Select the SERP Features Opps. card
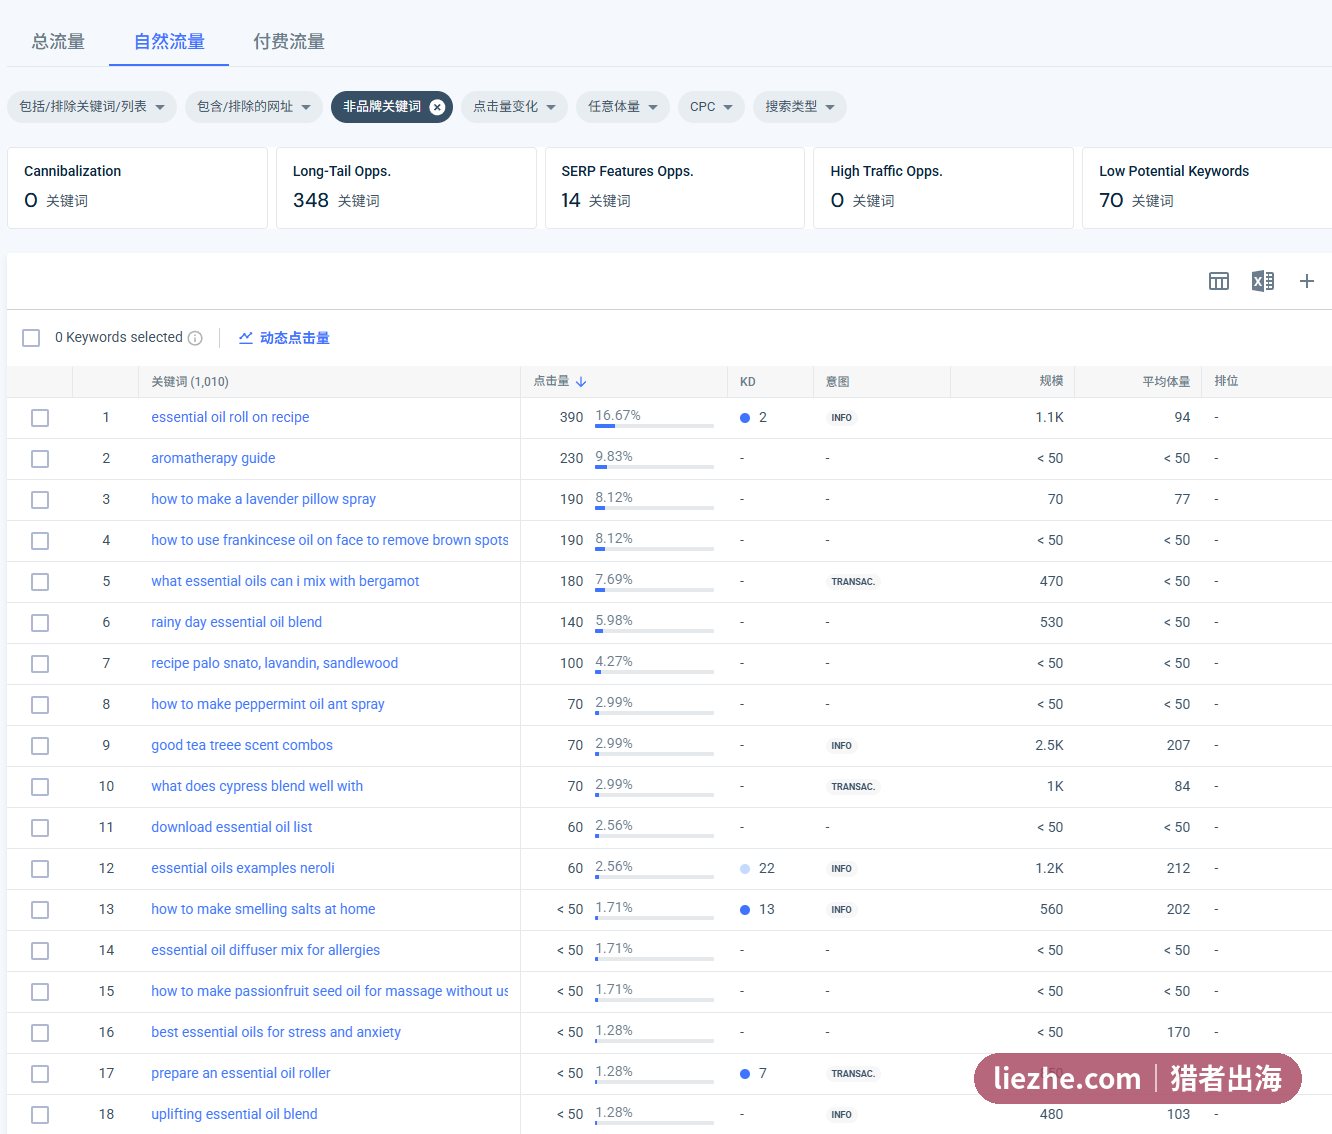This screenshot has width=1332, height=1134. (x=675, y=188)
